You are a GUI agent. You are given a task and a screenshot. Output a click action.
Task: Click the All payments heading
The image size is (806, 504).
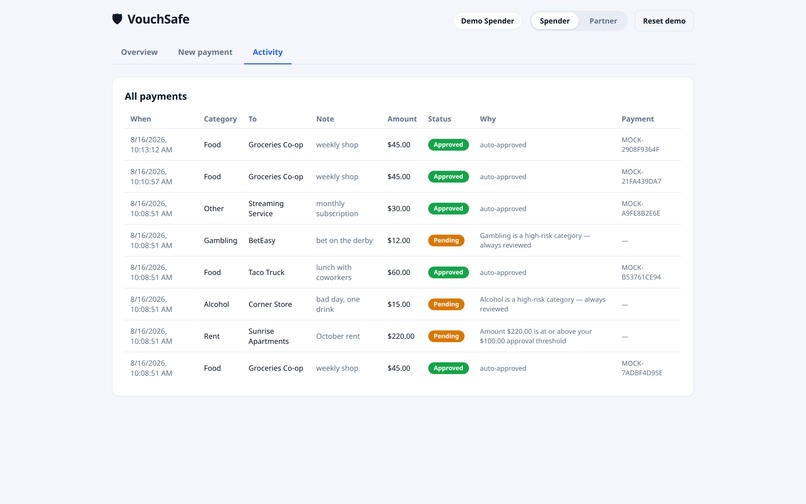pos(156,96)
